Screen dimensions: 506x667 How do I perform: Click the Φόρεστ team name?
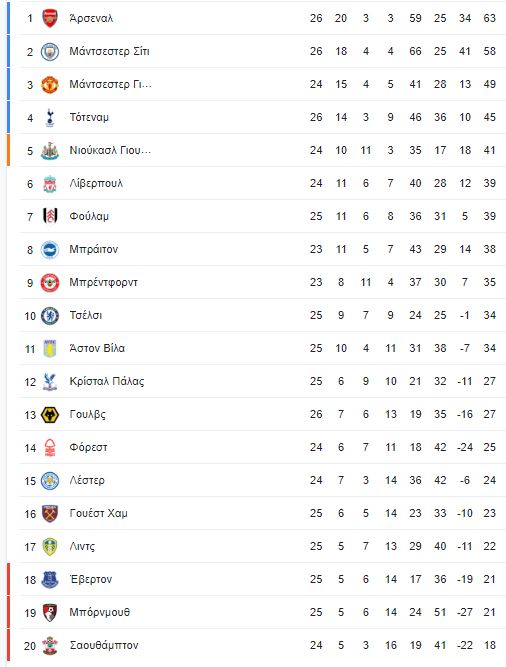tap(88, 448)
